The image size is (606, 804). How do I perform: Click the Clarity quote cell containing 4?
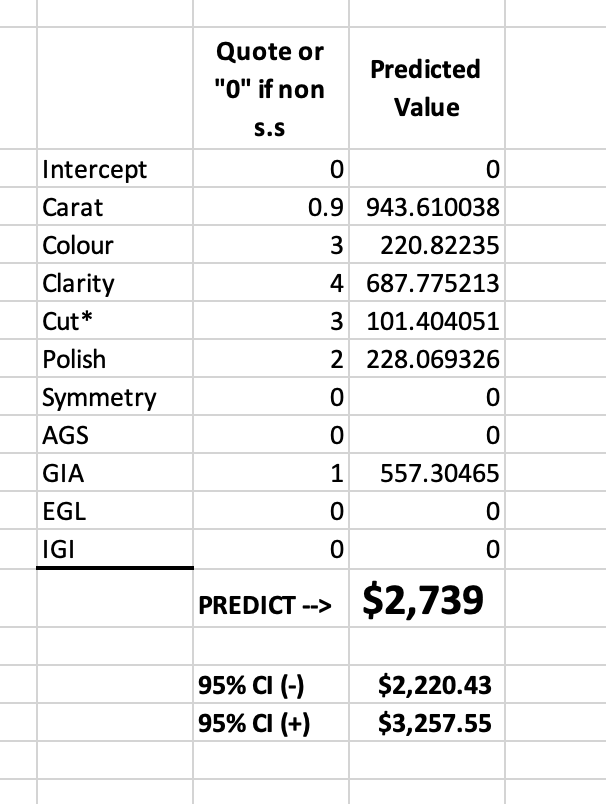click(x=335, y=283)
